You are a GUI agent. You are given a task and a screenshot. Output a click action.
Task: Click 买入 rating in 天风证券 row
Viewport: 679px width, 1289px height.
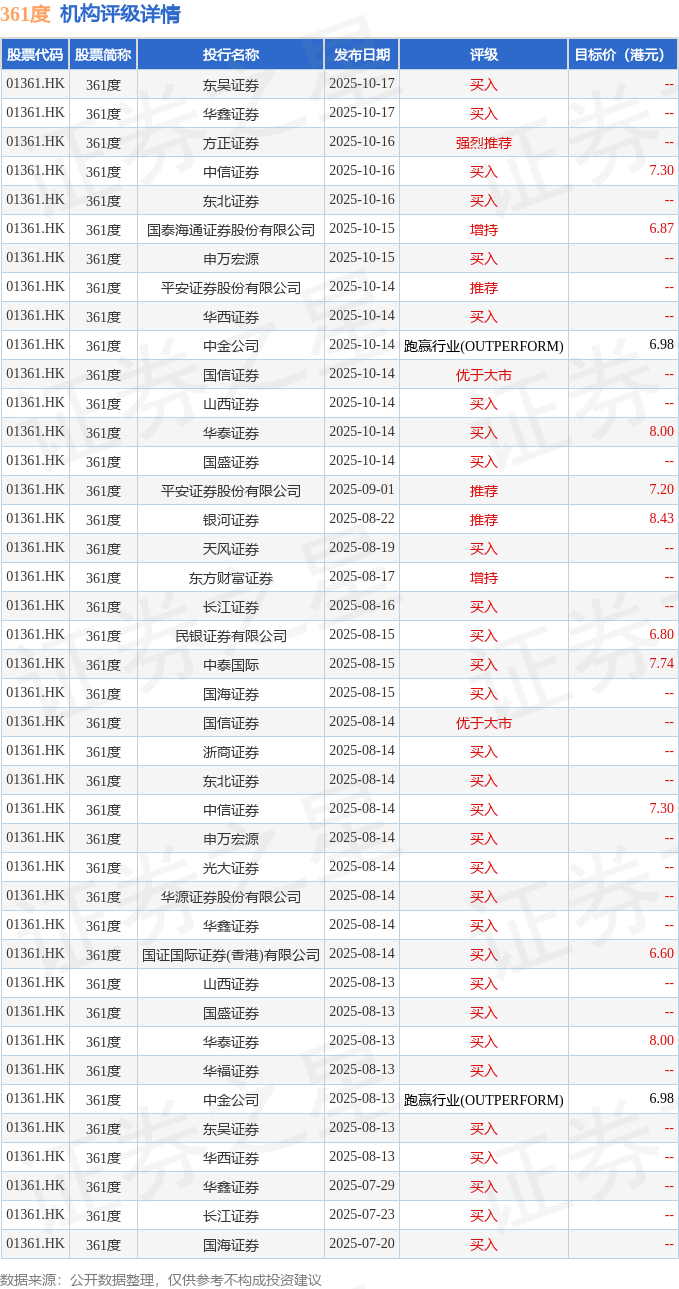click(x=484, y=549)
